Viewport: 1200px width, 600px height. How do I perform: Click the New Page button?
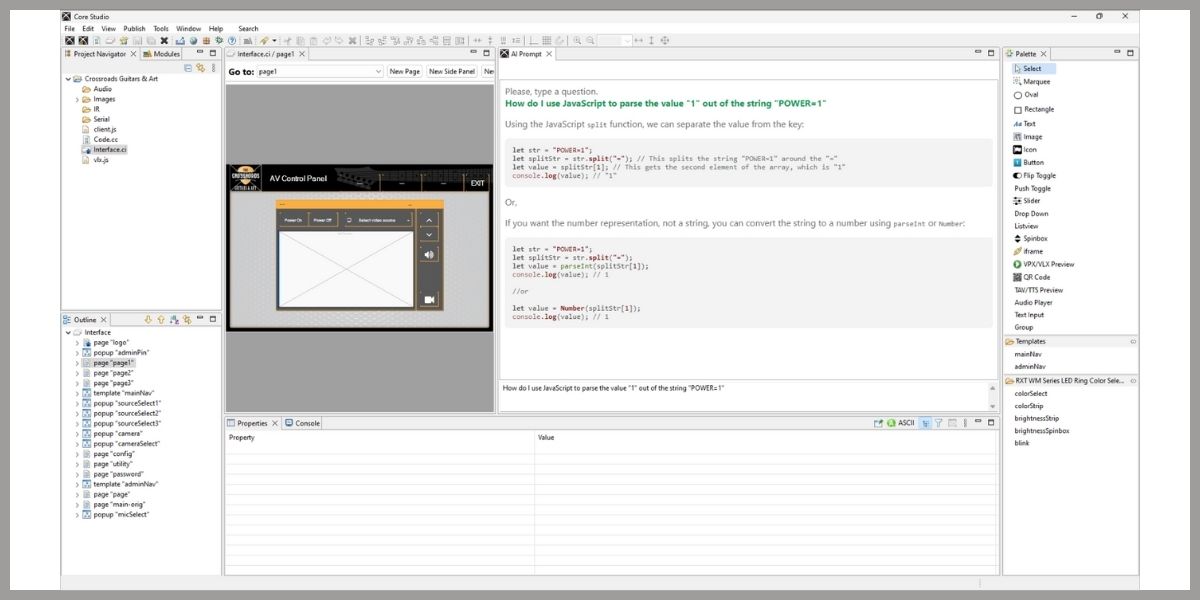[x=404, y=72]
